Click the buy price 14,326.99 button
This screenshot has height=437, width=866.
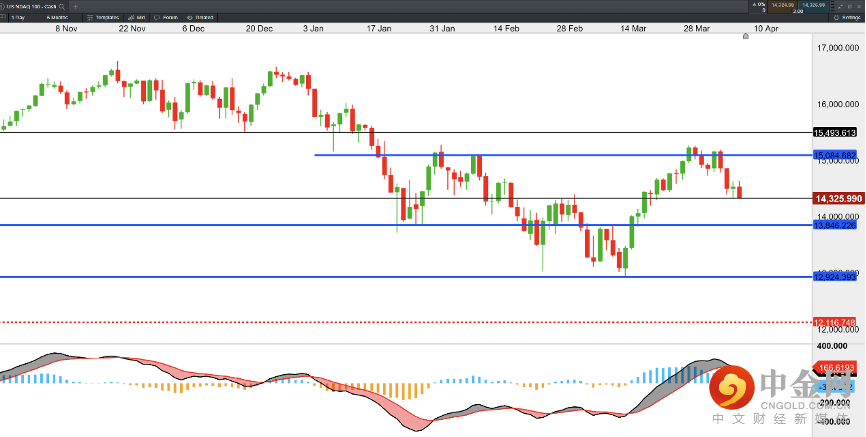(813, 6)
